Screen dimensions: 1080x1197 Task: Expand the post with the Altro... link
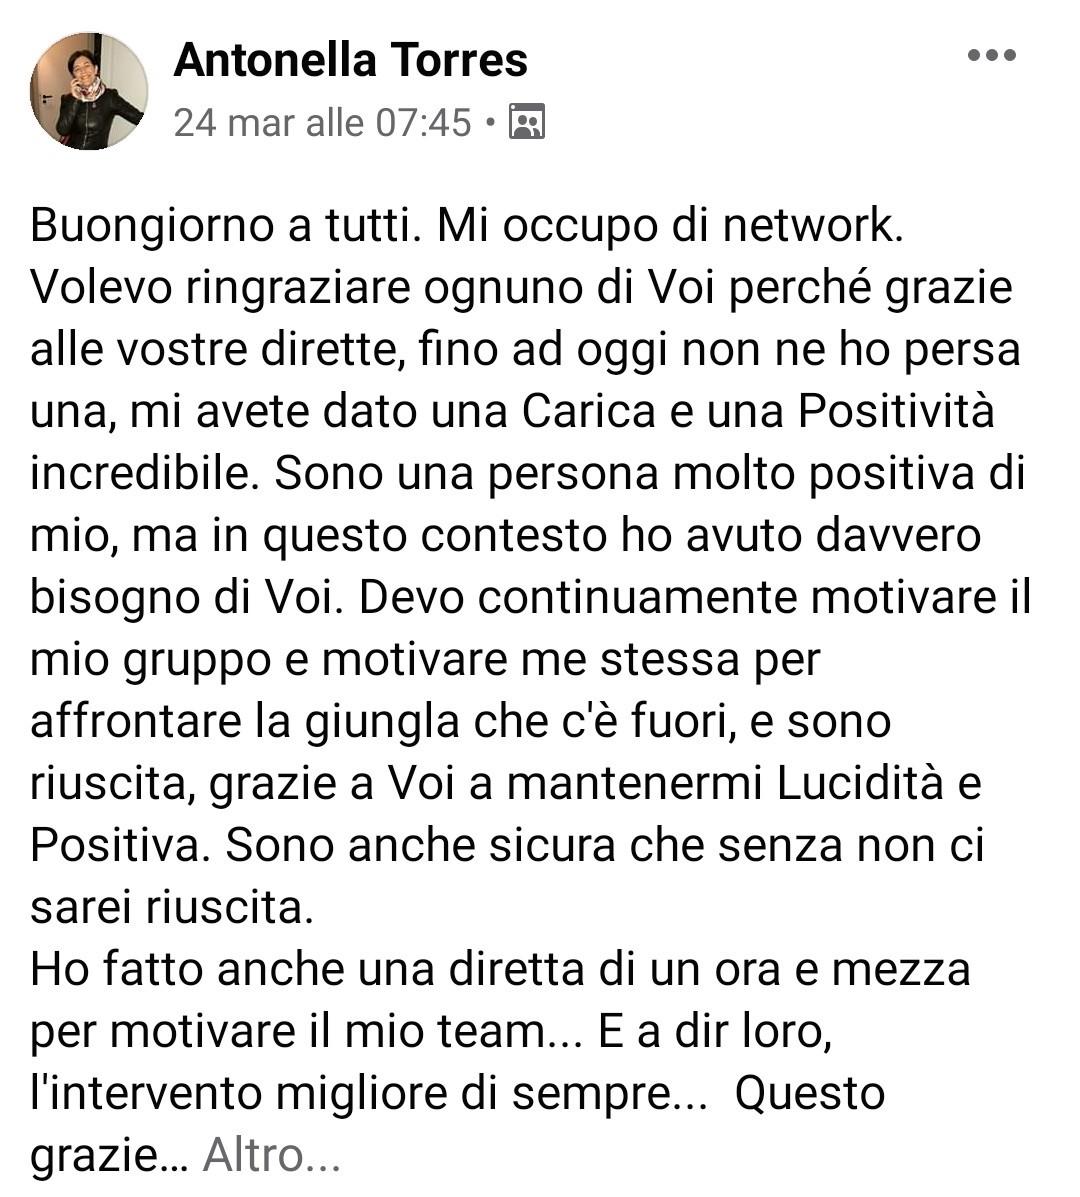coord(272,1155)
